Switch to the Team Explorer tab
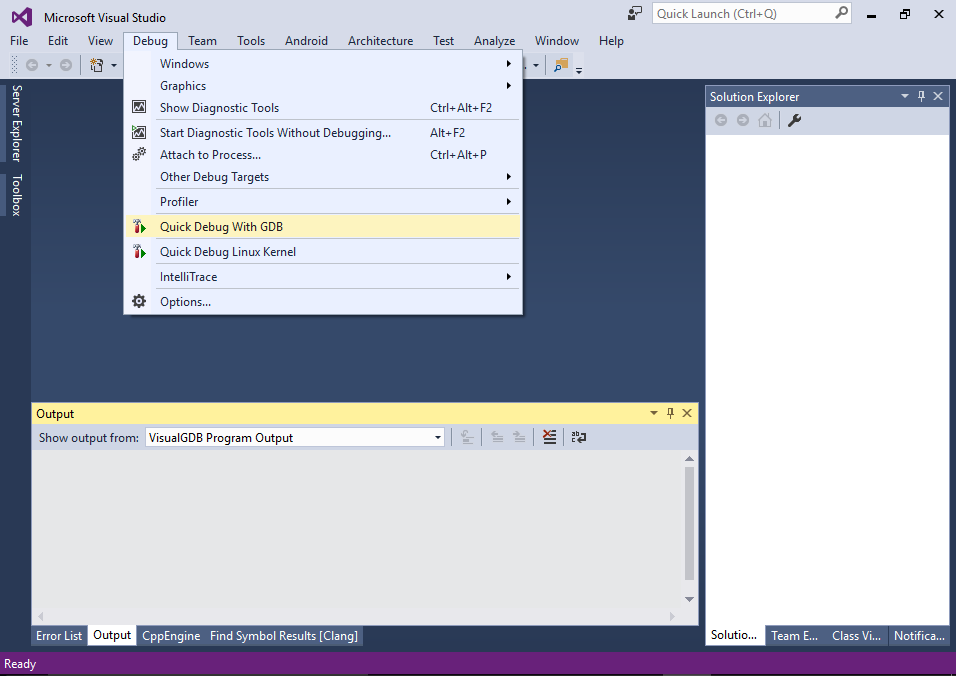 click(x=794, y=635)
